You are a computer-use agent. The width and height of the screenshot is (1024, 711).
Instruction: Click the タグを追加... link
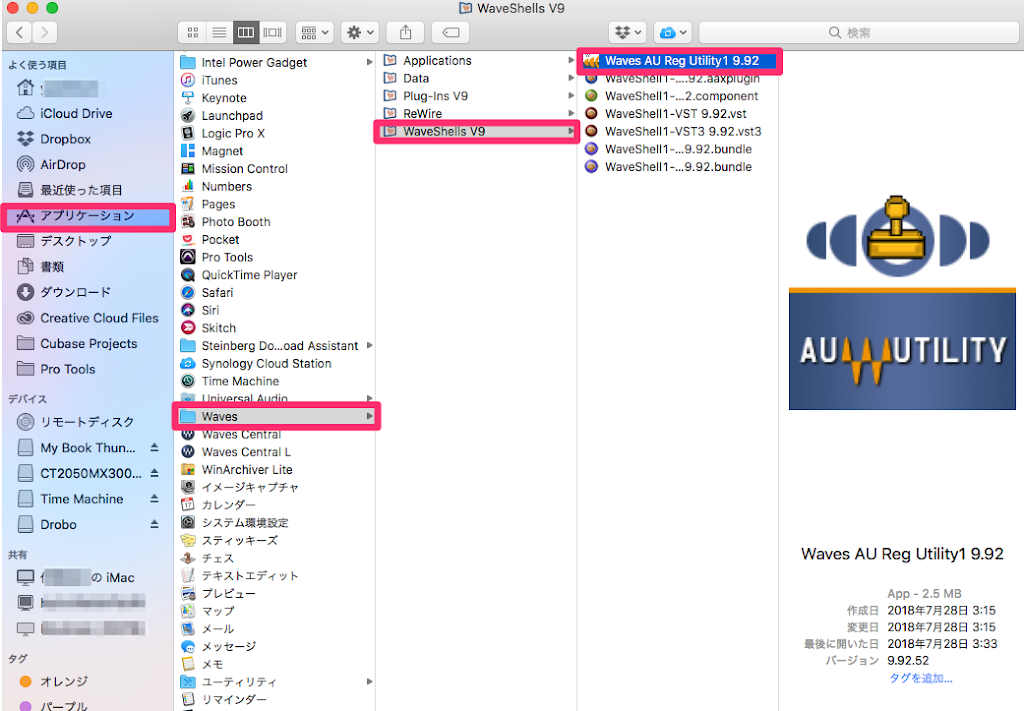(921, 678)
